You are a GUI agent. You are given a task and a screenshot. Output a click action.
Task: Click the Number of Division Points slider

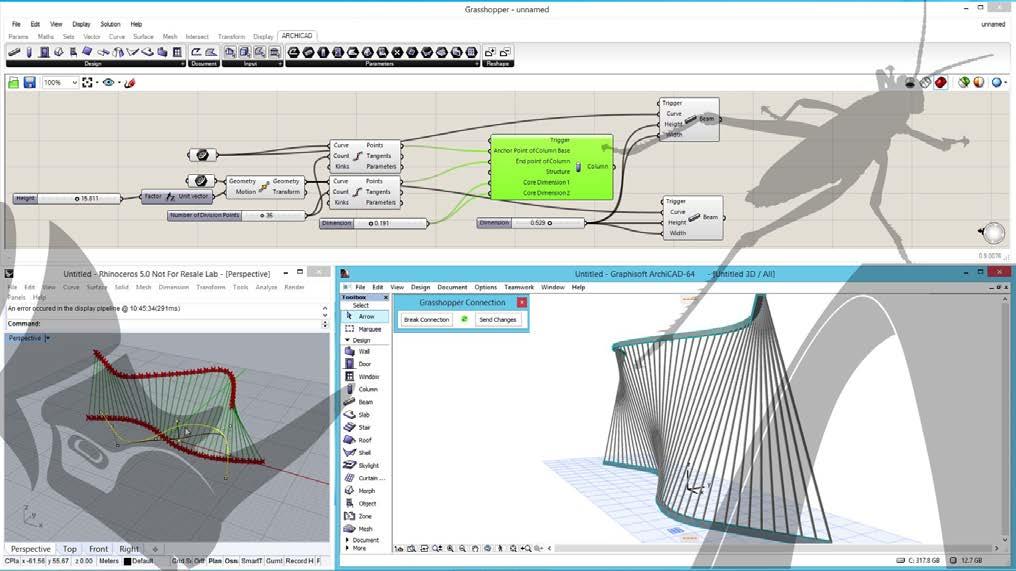point(237,215)
